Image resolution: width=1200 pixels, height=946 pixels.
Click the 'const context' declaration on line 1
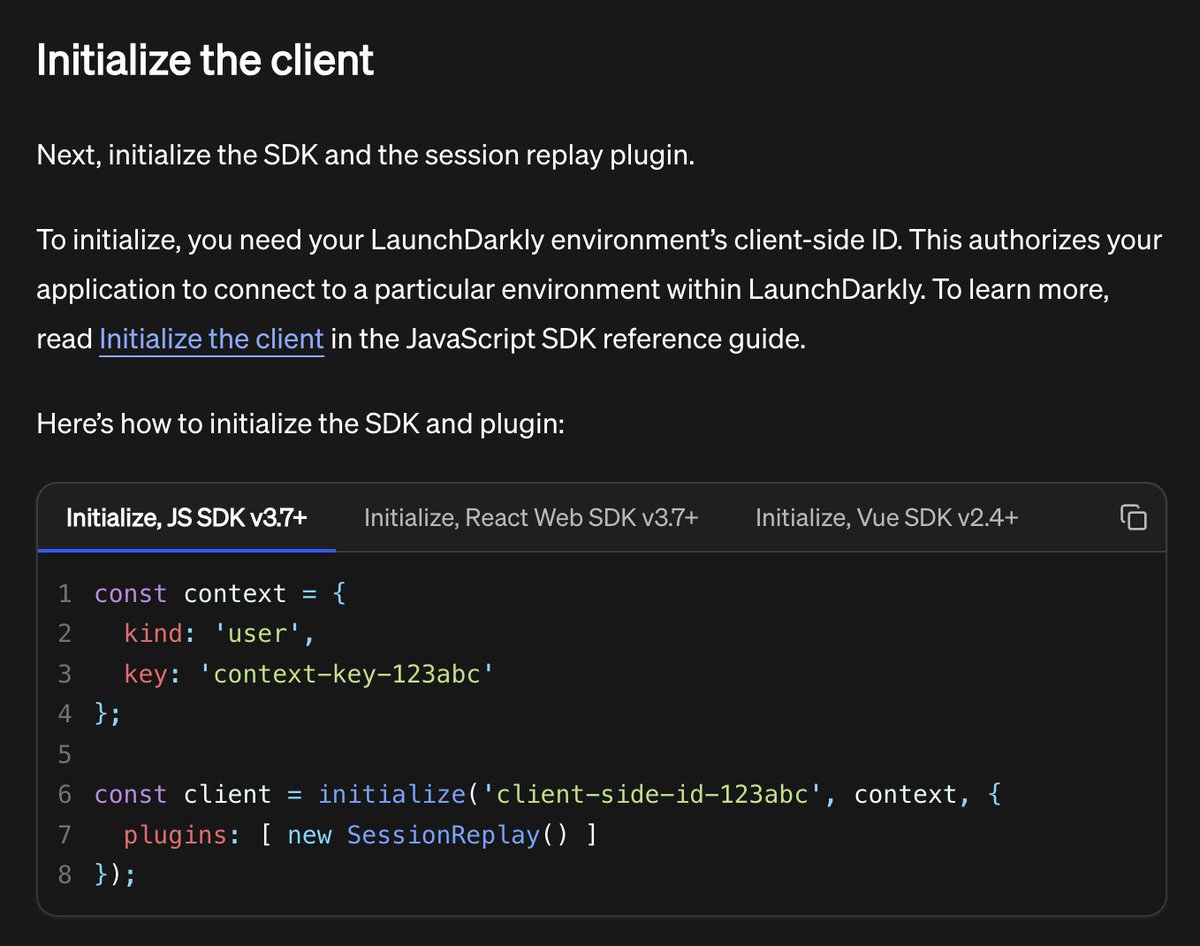[190, 593]
